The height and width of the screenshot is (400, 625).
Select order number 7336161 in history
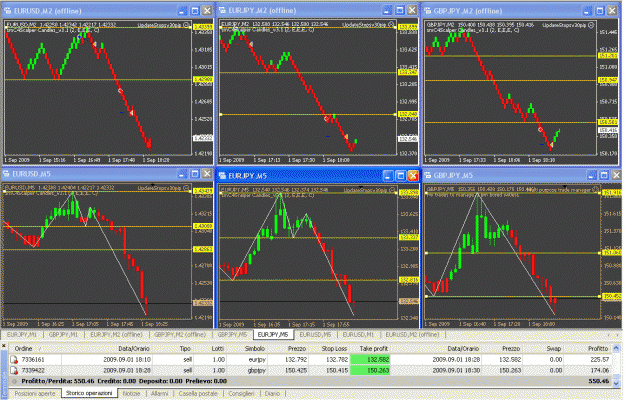point(33,360)
